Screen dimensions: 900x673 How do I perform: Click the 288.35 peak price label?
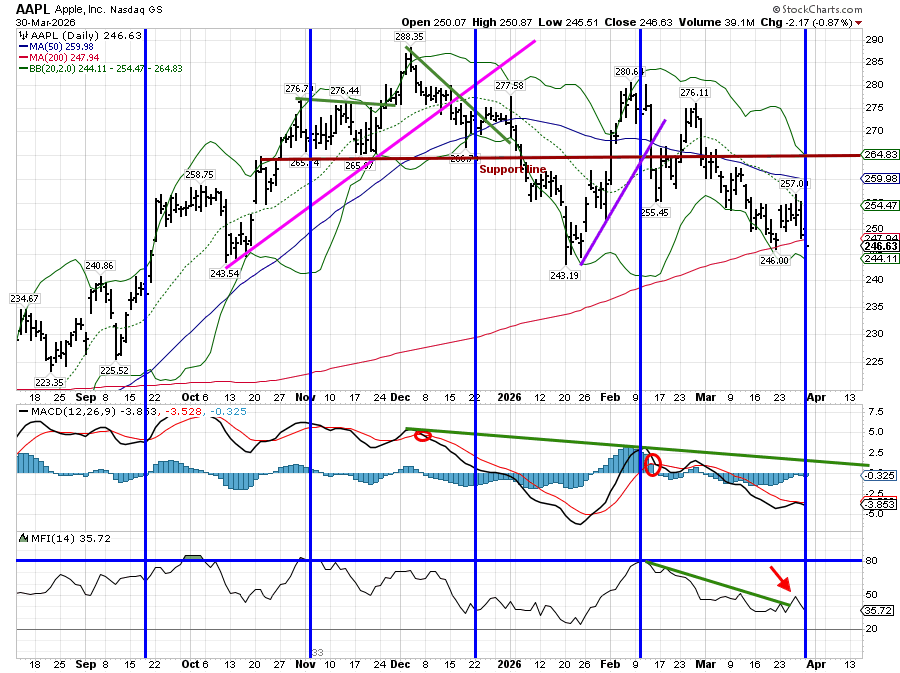pos(408,36)
